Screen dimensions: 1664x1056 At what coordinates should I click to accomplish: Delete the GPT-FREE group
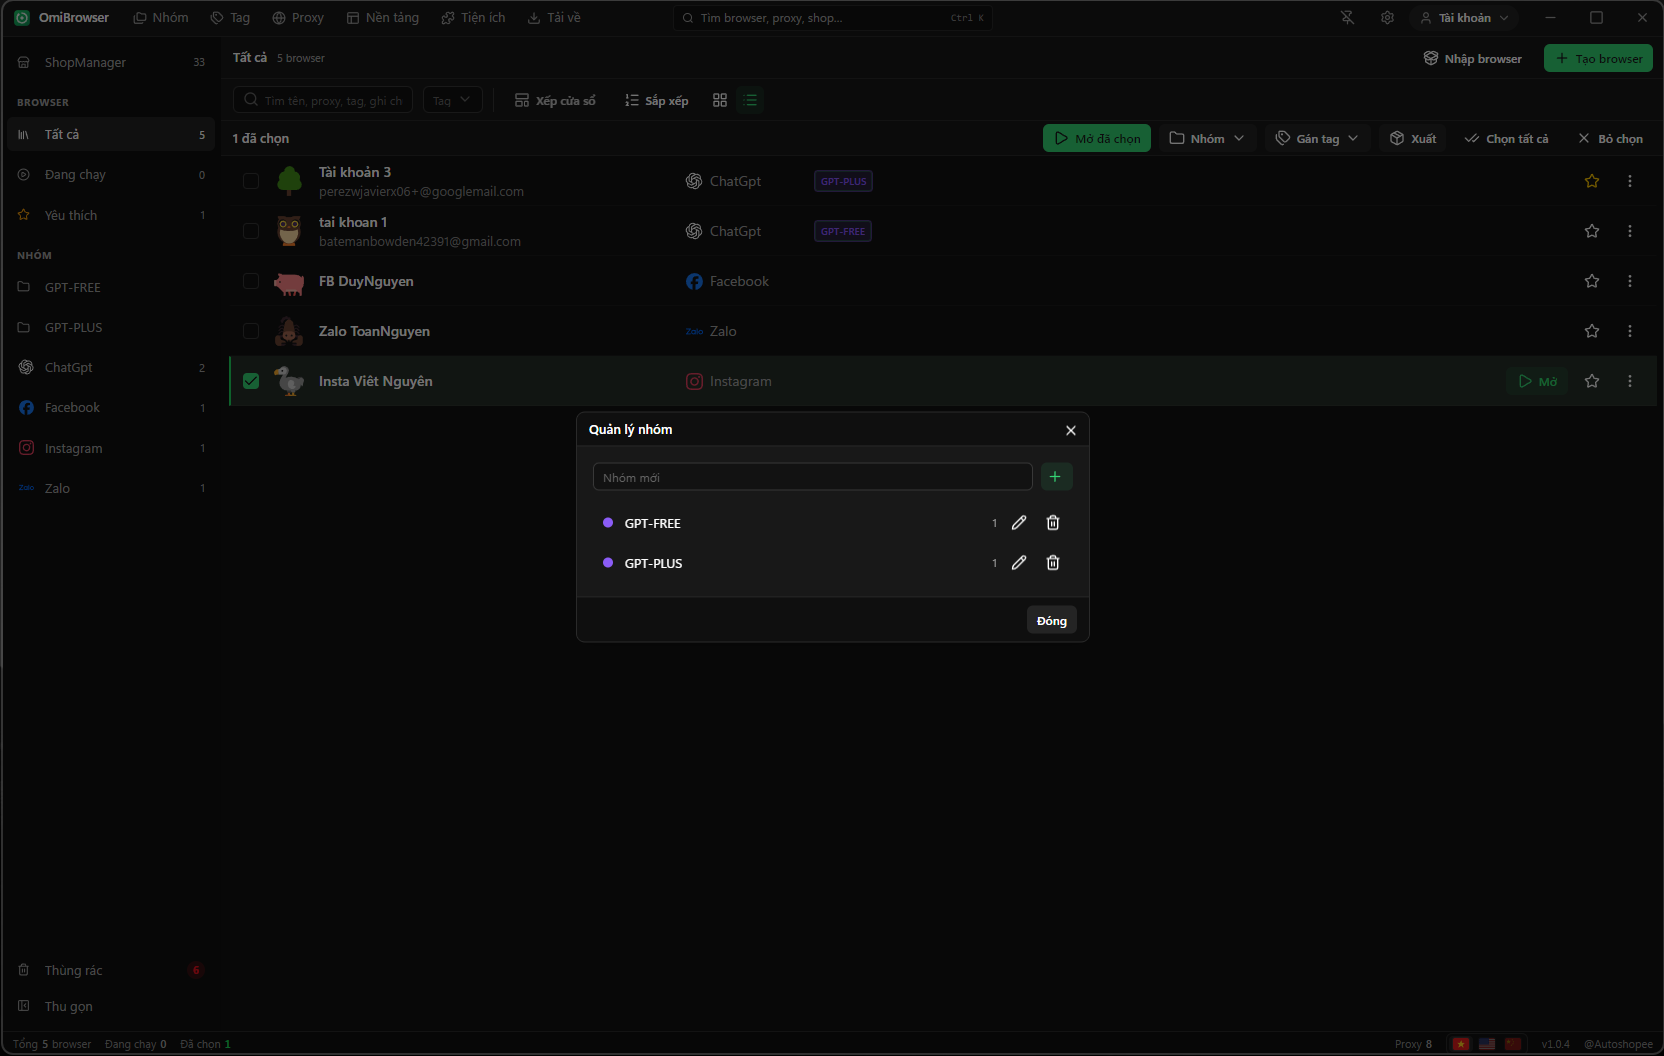coord(1053,523)
